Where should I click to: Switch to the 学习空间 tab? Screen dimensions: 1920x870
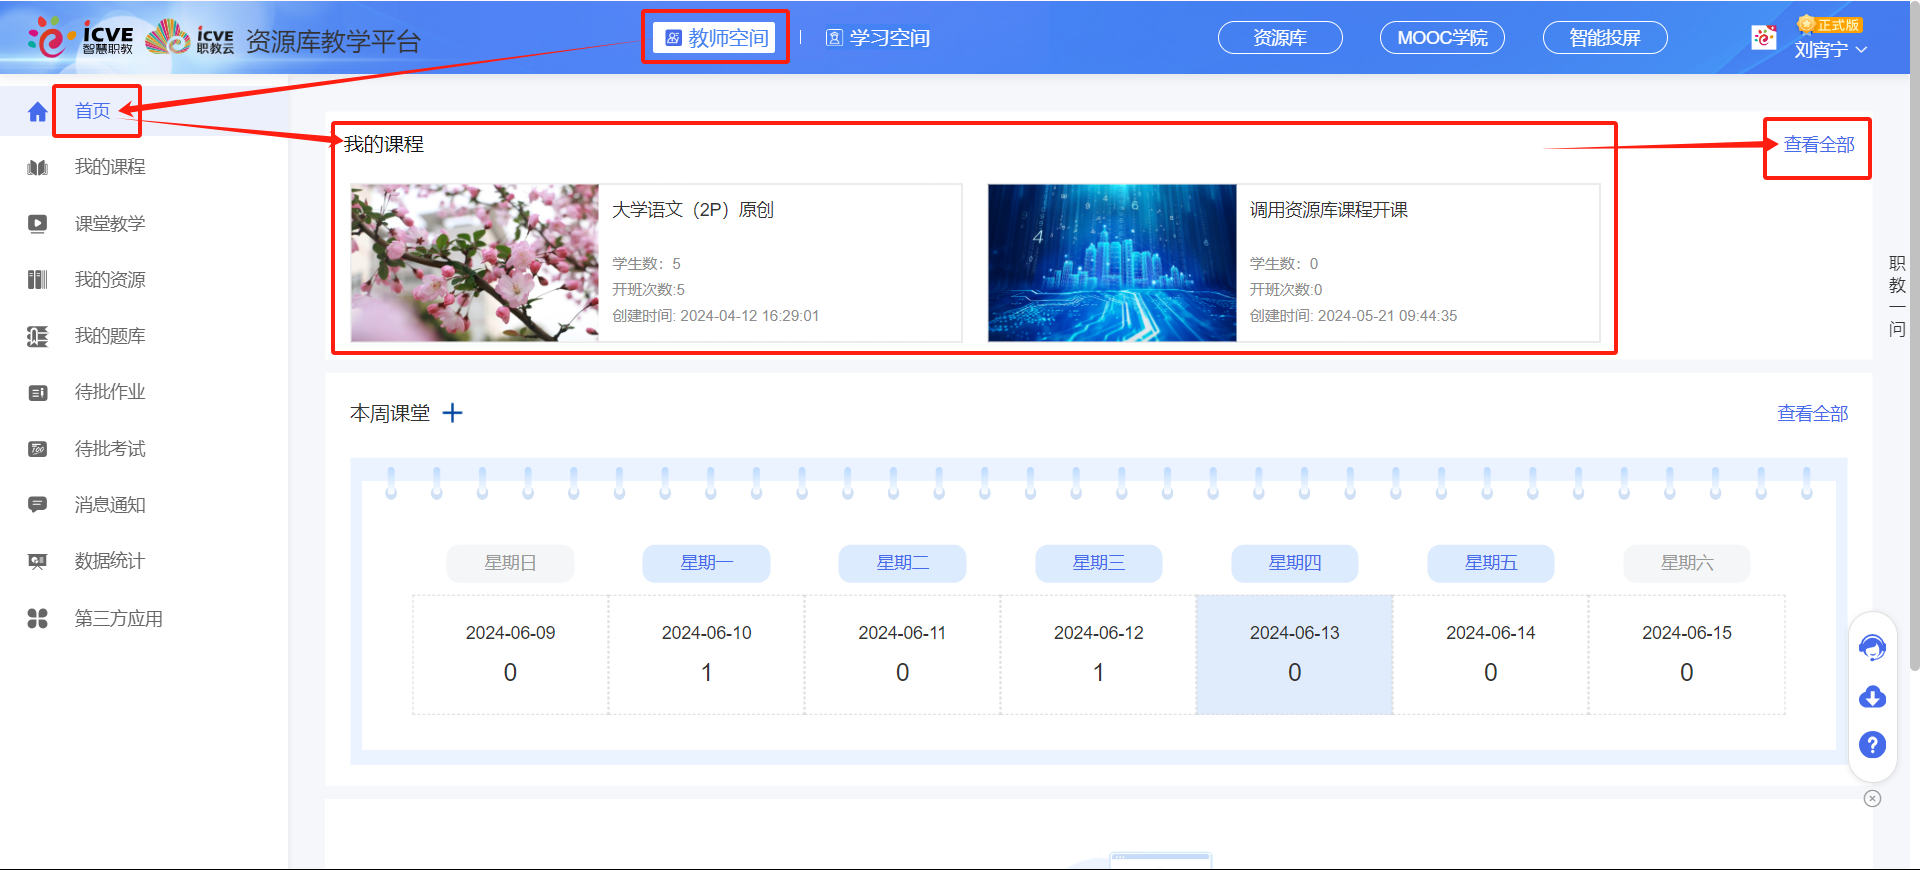coord(878,38)
